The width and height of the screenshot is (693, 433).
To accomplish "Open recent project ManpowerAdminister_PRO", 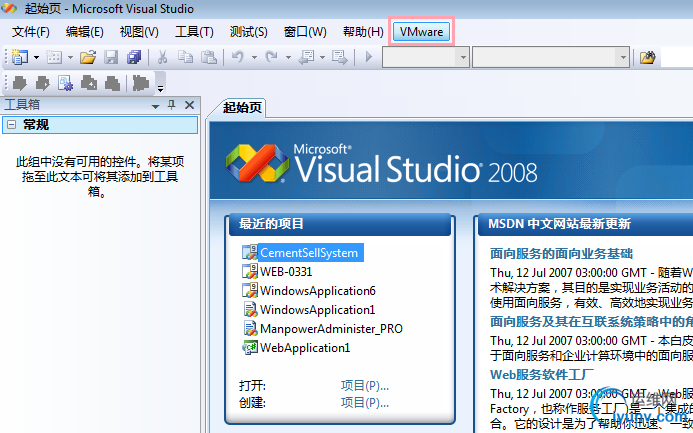I will (x=331, y=329).
